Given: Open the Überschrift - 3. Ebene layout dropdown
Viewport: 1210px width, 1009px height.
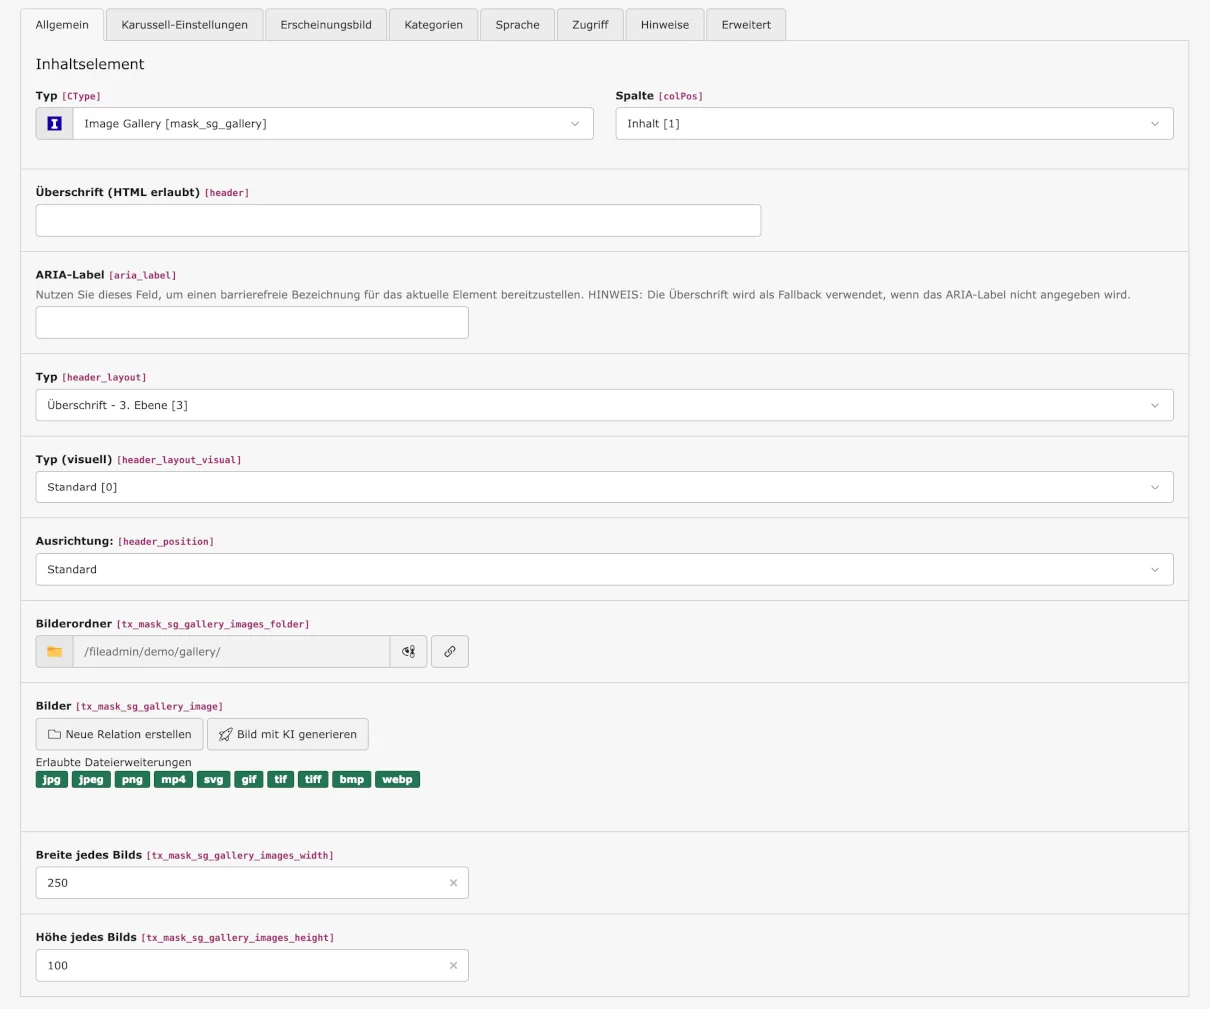Looking at the screenshot, I should click(x=603, y=406).
